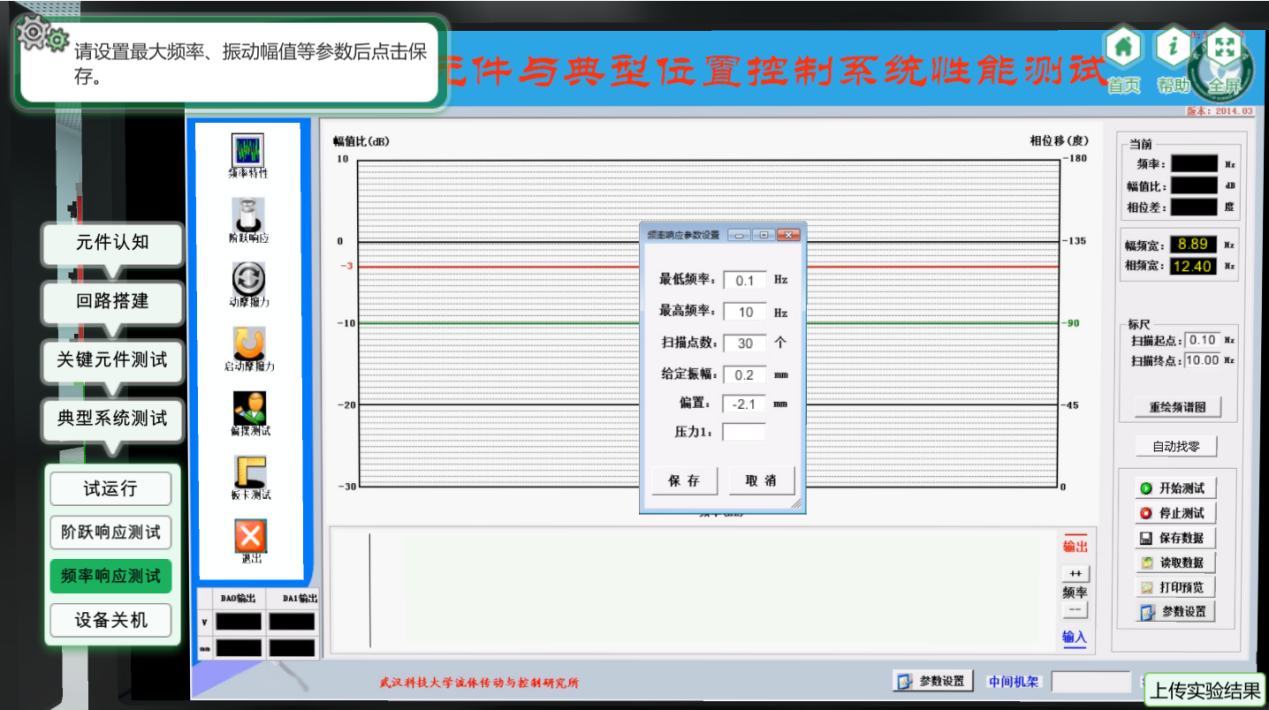This screenshot has height=710, width=1269.
Task: Increase frequency with the ++ button
Action: pyautogui.click(x=1075, y=574)
